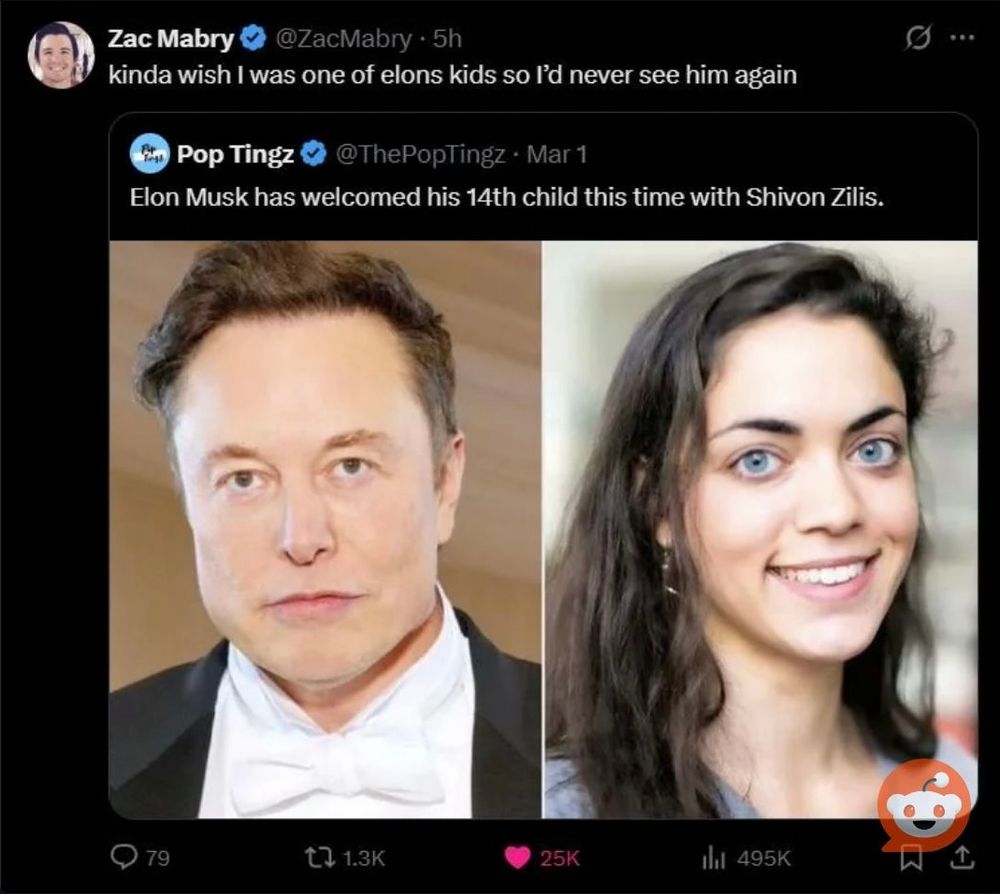Viewport: 1000px width, 894px height.
Task: Click the Grok slashed-circle icon
Action: tap(918, 38)
